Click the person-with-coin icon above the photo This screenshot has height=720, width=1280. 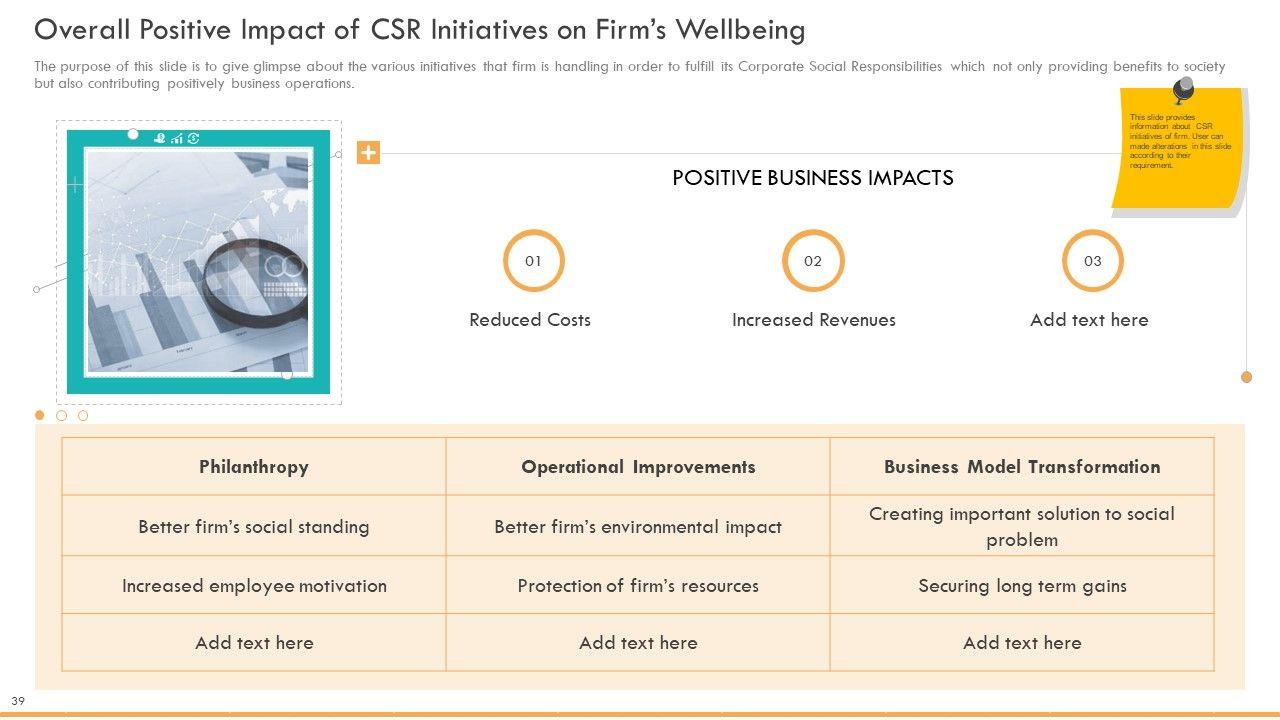point(159,139)
